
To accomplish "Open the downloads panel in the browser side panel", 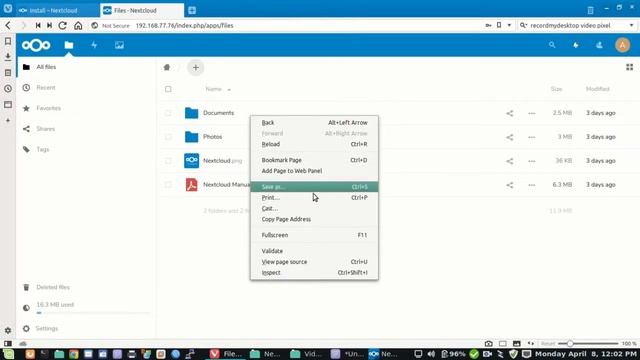I will click(x=8, y=57).
